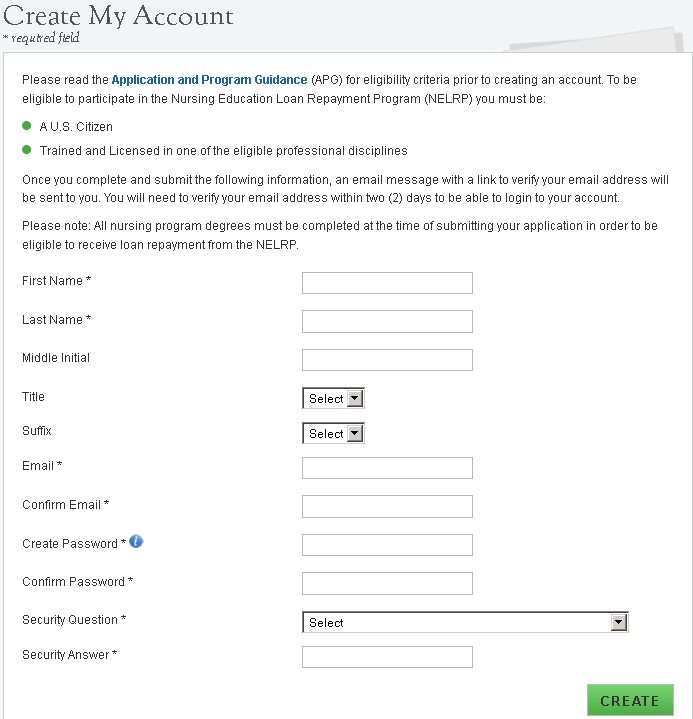Image resolution: width=693 pixels, height=719 pixels.
Task: Select the Security Answer text box
Action: point(387,657)
